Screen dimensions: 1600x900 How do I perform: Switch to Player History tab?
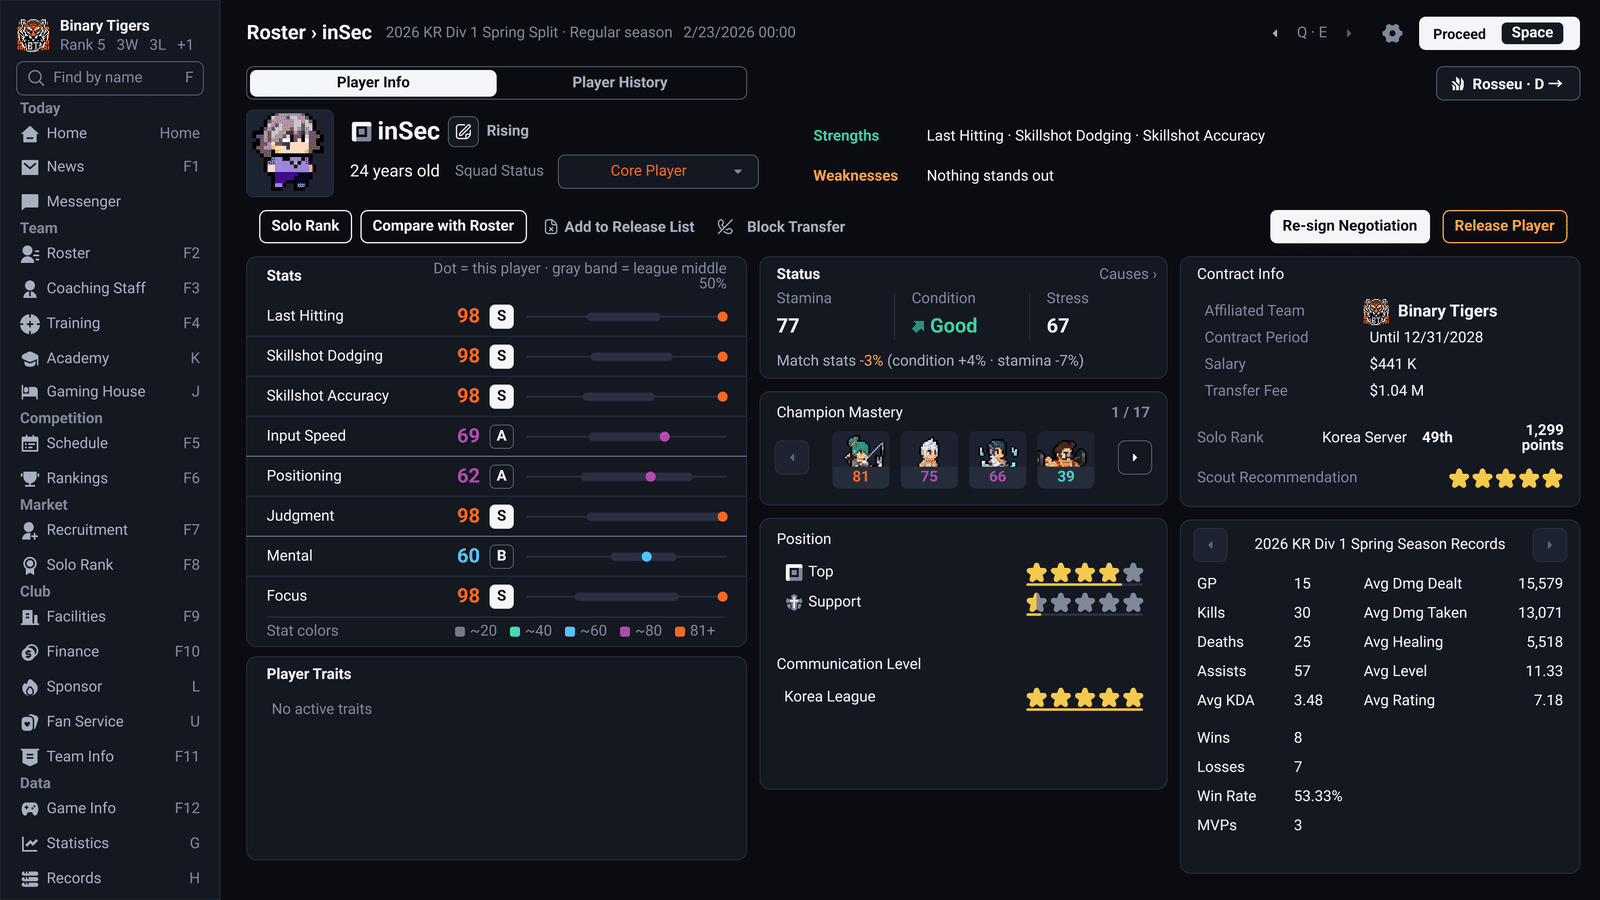click(x=620, y=83)
